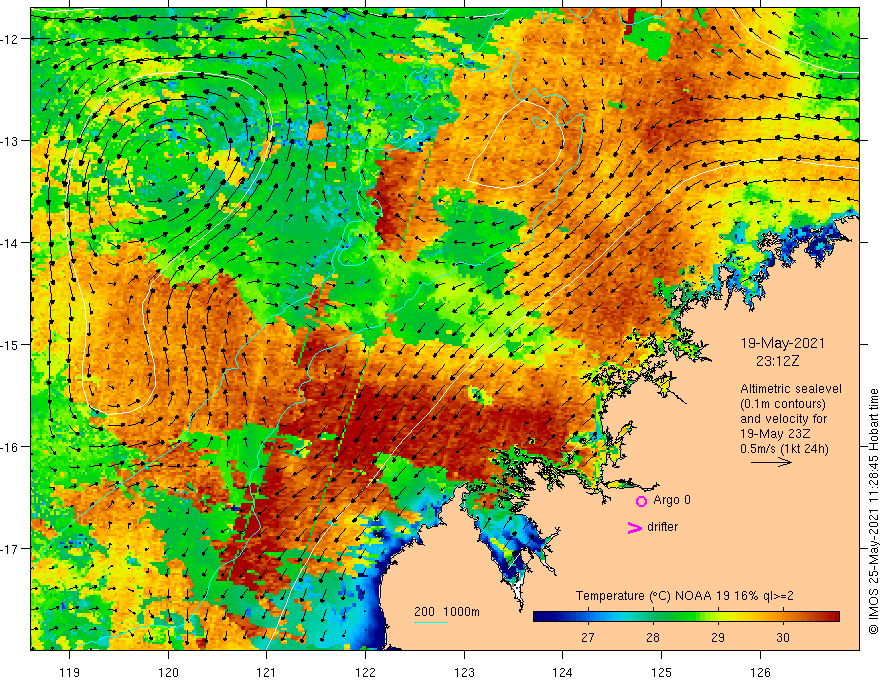
Task: Click the magenta drifter arrowhead legend icon
Action: [x=635, y=527]
